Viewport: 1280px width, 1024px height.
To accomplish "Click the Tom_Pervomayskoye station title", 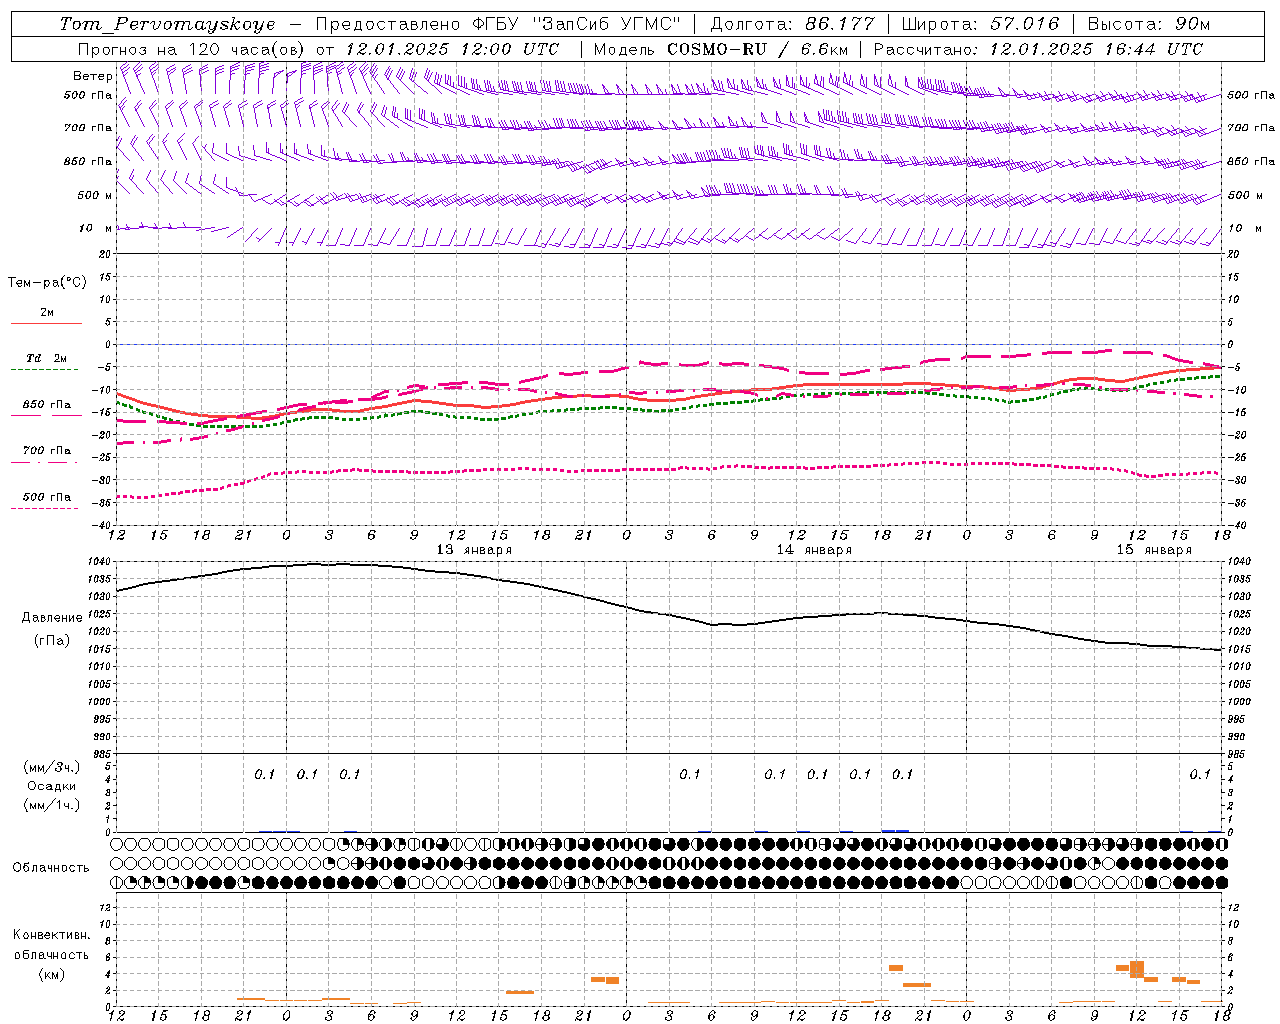I will (x=167, y=24).
